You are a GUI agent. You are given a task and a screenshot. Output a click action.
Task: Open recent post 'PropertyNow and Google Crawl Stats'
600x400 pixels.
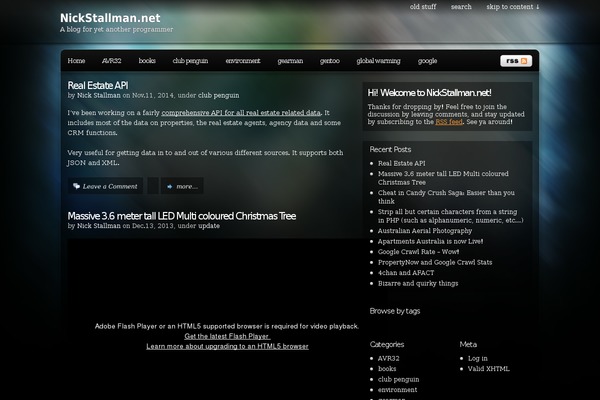(x=435, y=263)
